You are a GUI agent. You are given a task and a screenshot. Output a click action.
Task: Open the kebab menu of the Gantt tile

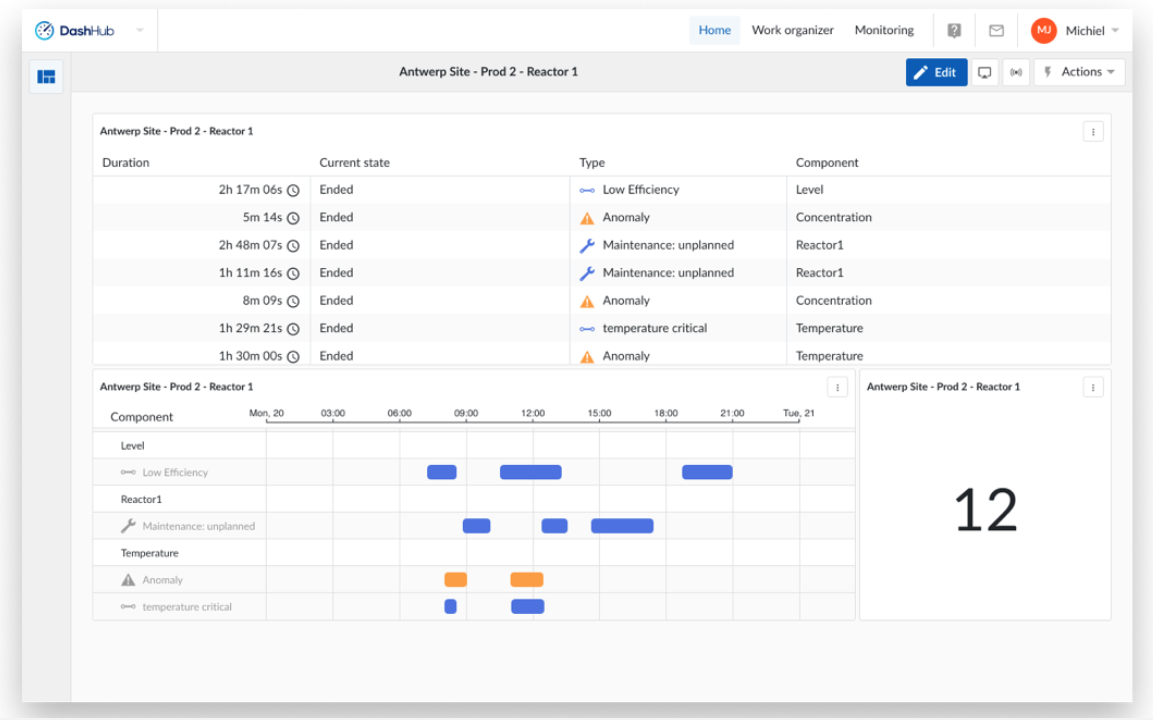click(x=837, y=387)
